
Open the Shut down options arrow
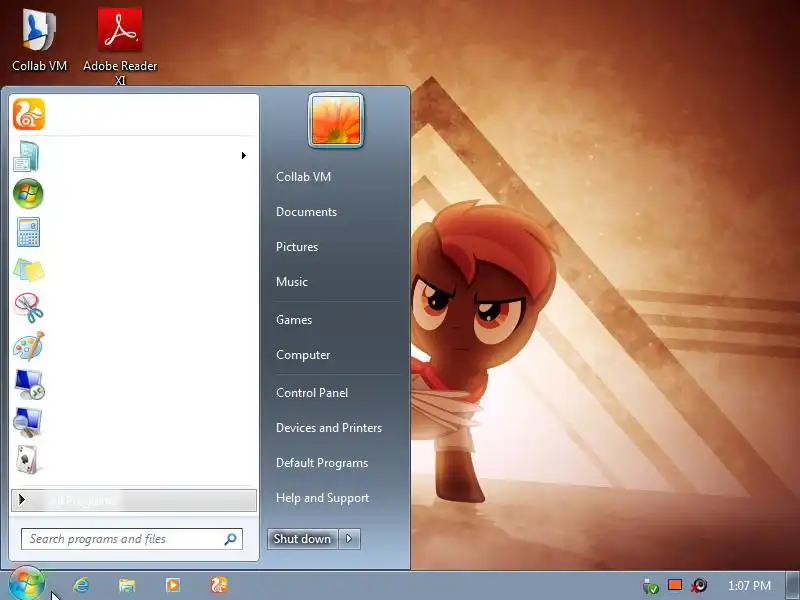pyautogui.click(x=349, y=539)
